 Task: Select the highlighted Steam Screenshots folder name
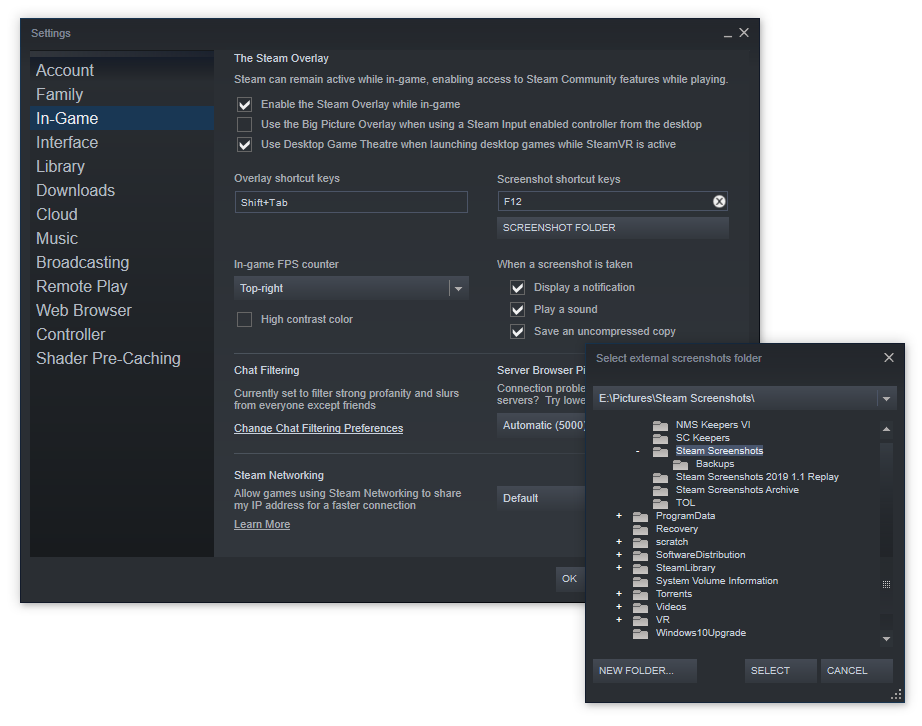719,451
